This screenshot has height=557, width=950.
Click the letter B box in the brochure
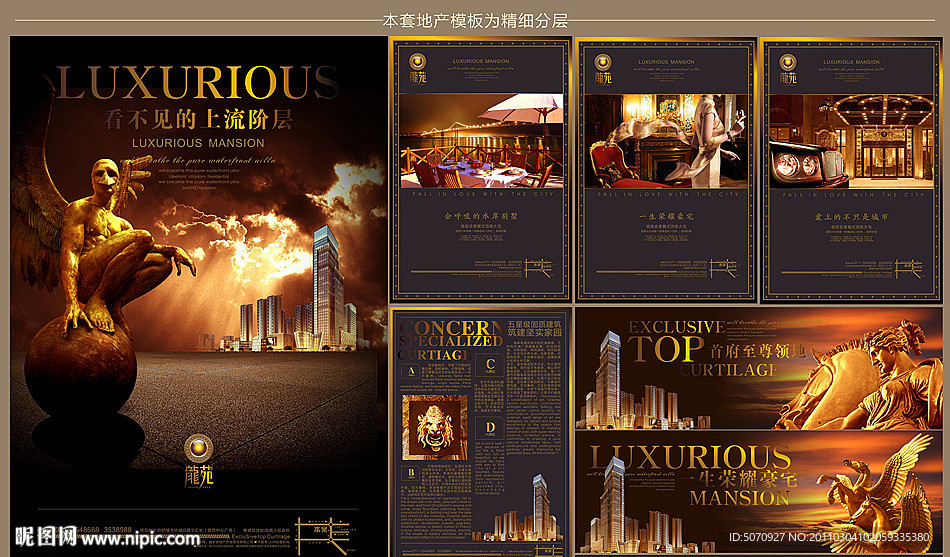coord(411,473)
